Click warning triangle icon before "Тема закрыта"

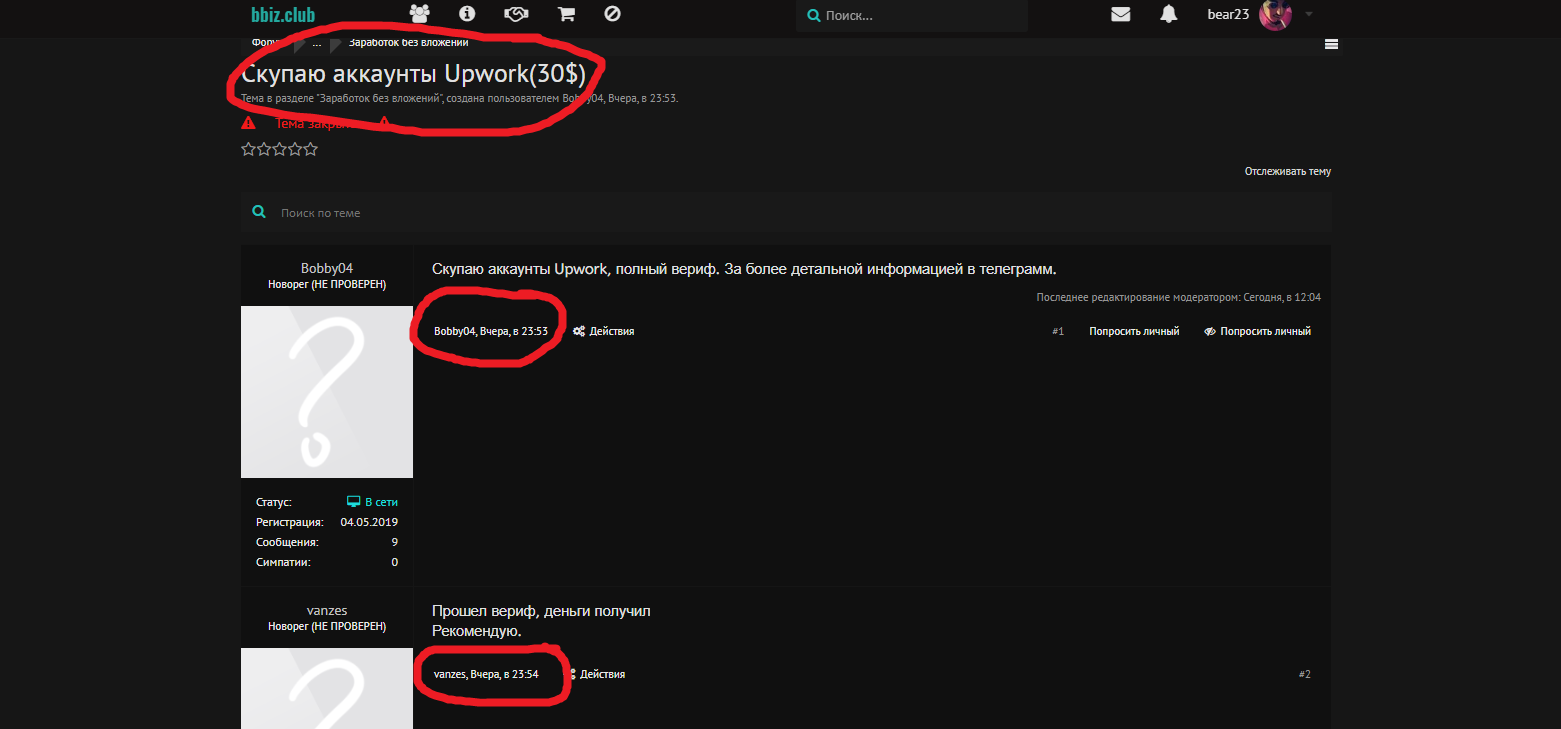tap(248, 123)
